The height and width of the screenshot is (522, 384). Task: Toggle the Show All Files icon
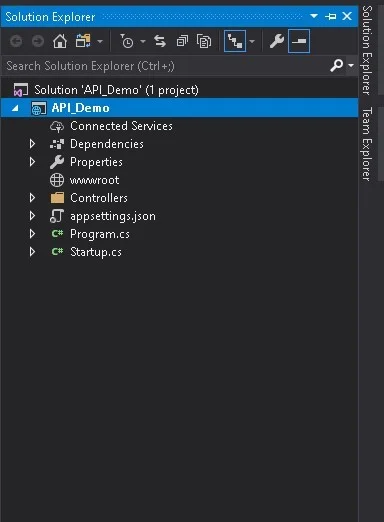click(204, 41)
